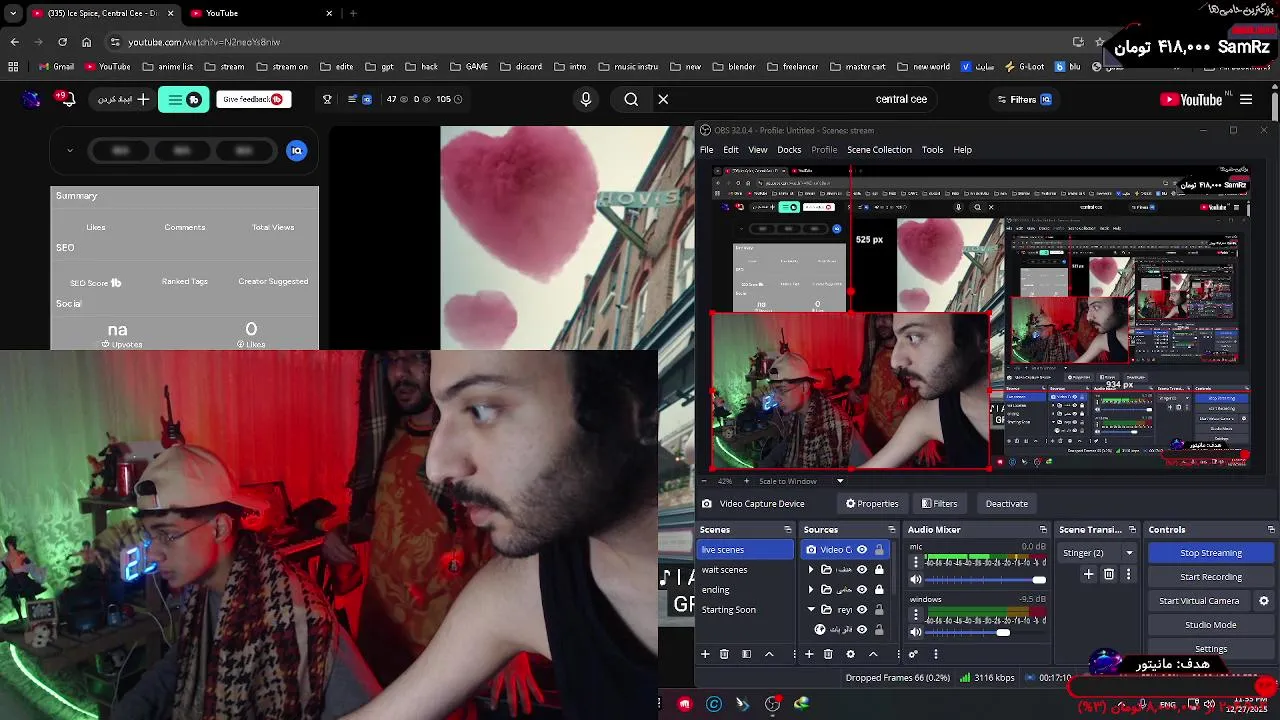Viewport: 1280px width, 720px height.
Task: Open the Edit menu in OBS
Action: (731, 150)
